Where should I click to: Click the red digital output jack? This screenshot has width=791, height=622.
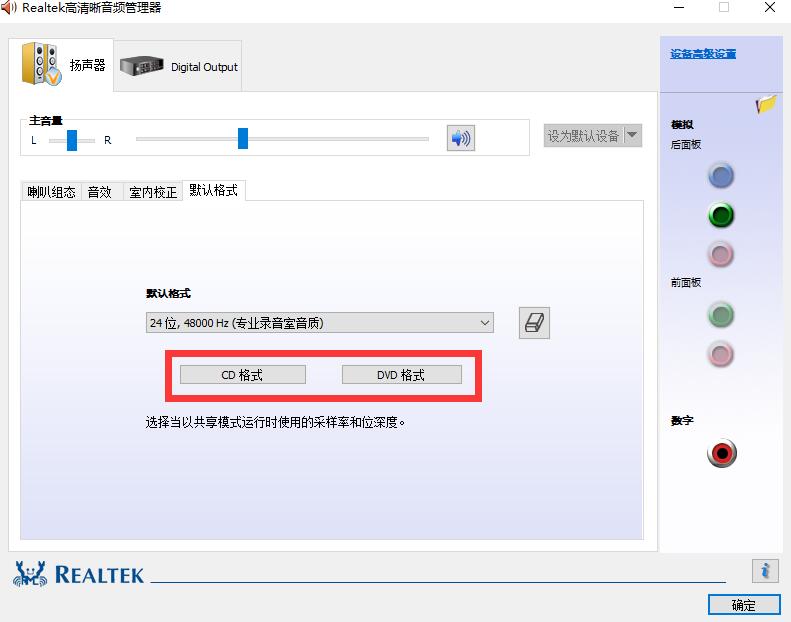coord(722,453)
